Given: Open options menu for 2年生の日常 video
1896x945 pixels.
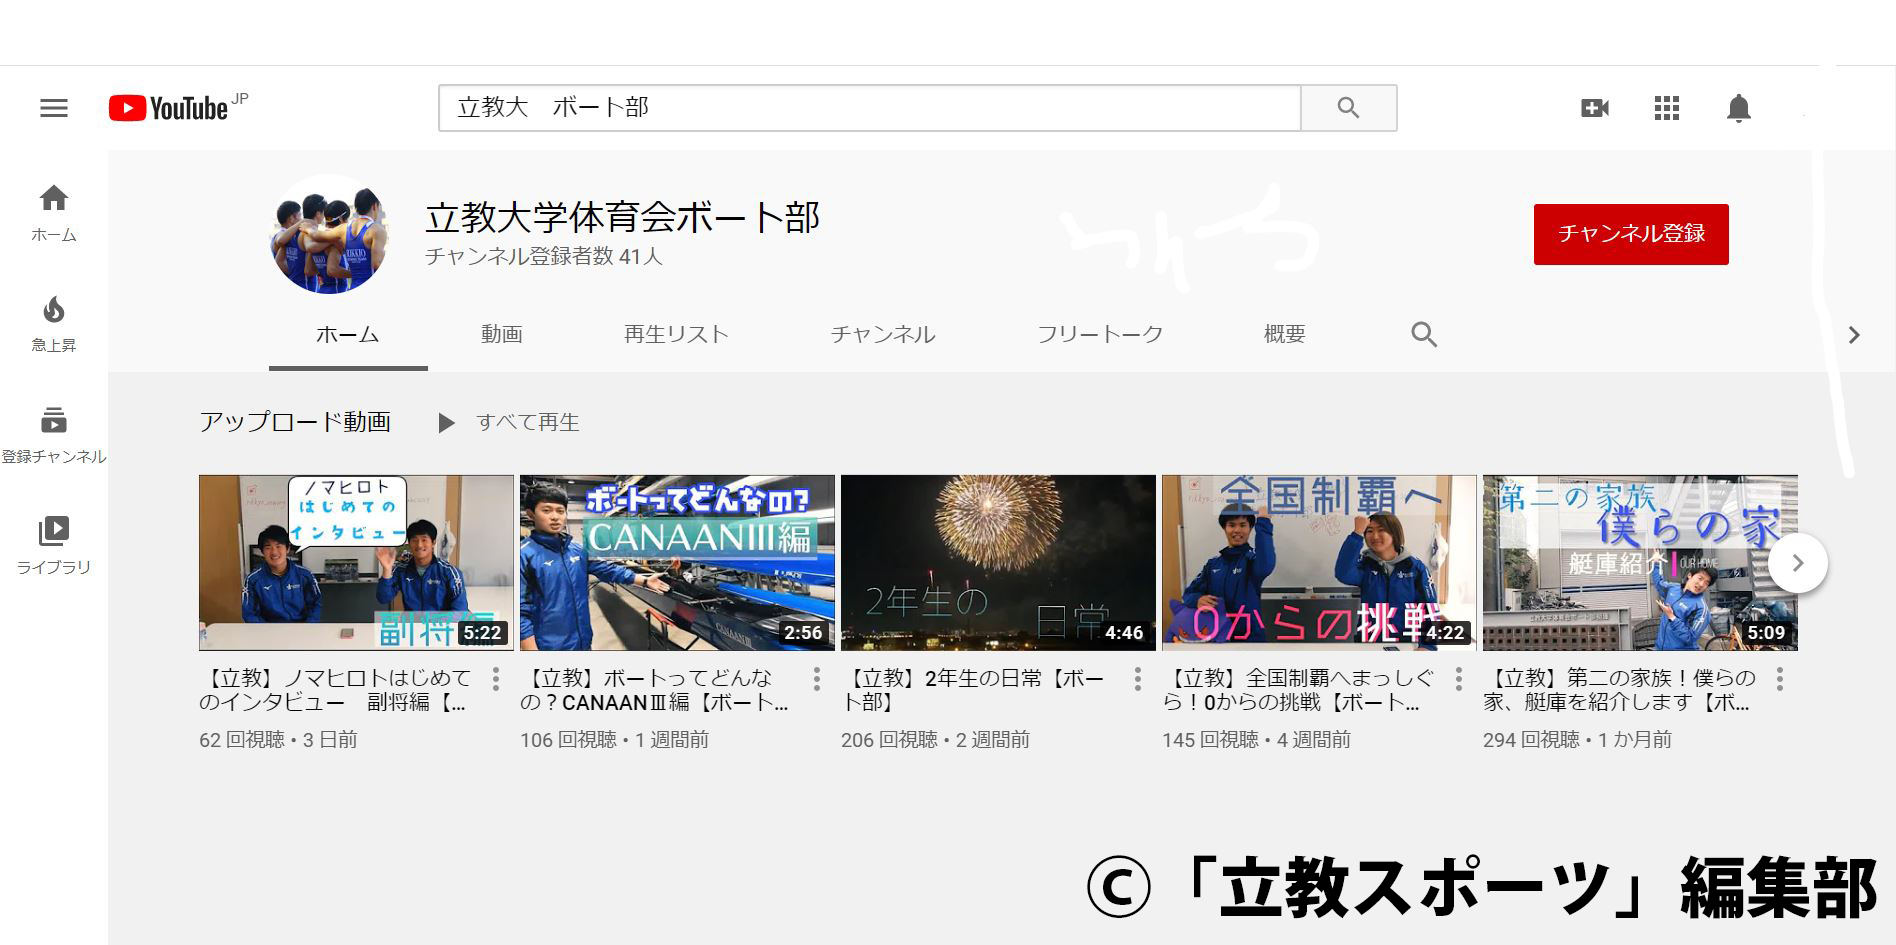Looking at the screenshot, I should pos(1137,680).
